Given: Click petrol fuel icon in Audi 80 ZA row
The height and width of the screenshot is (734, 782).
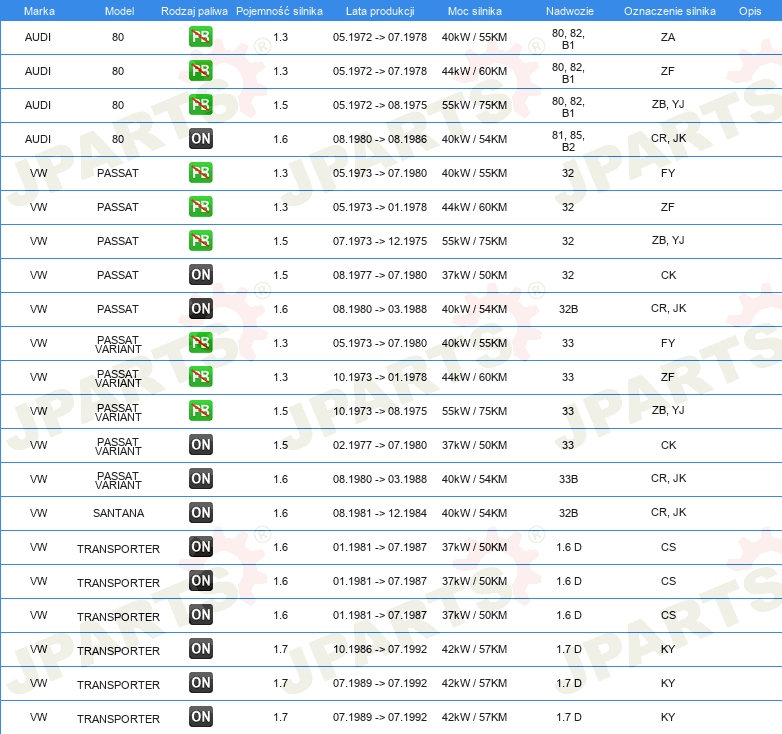Looking at the screenshot, I should 200,37.
